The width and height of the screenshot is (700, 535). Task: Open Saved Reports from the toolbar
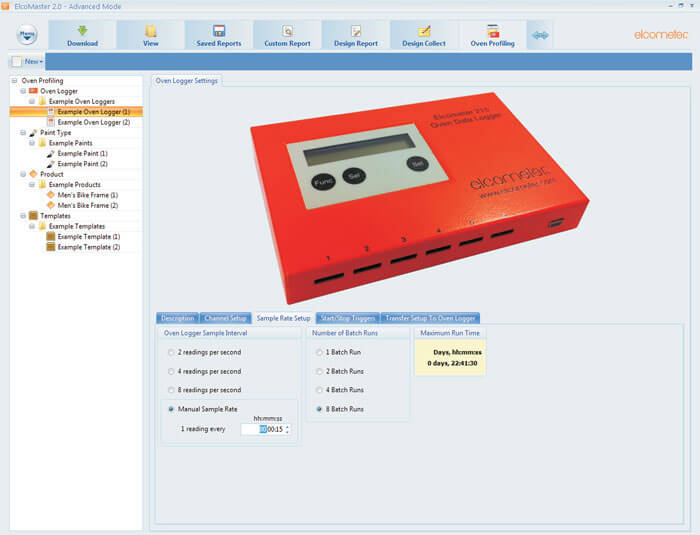pos(218,35)
